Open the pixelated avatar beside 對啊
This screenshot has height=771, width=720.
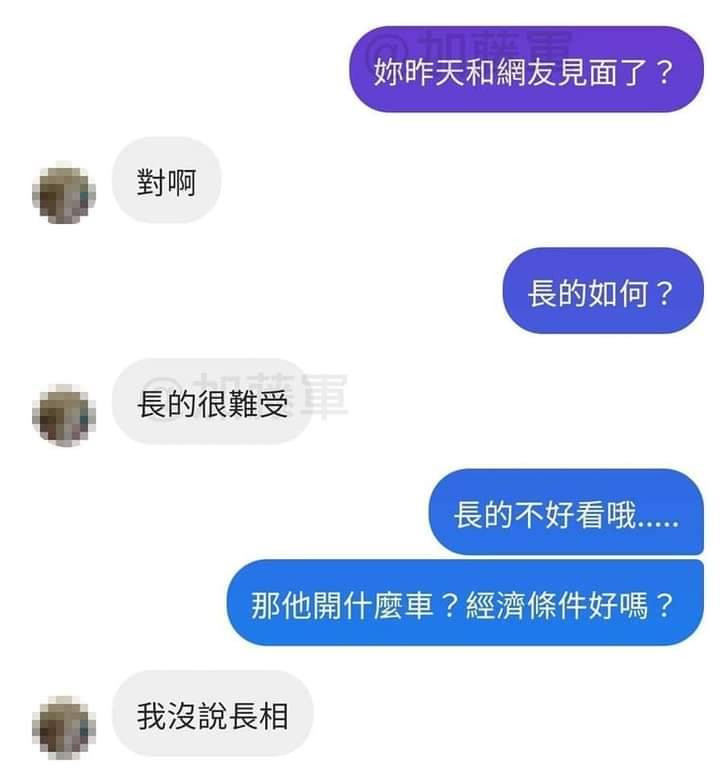63,192
